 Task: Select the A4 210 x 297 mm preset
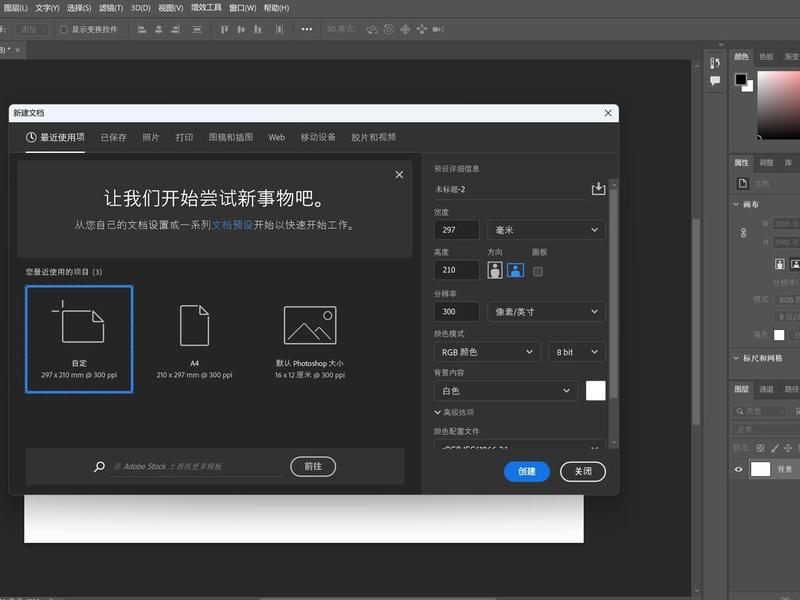[x=194, y=339]
